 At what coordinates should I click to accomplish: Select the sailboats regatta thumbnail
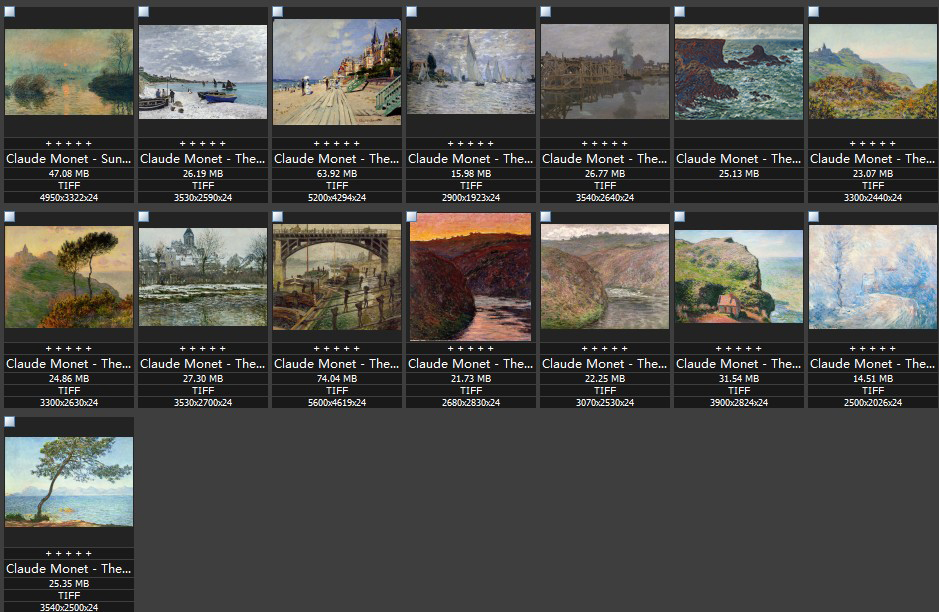point(471,72)
